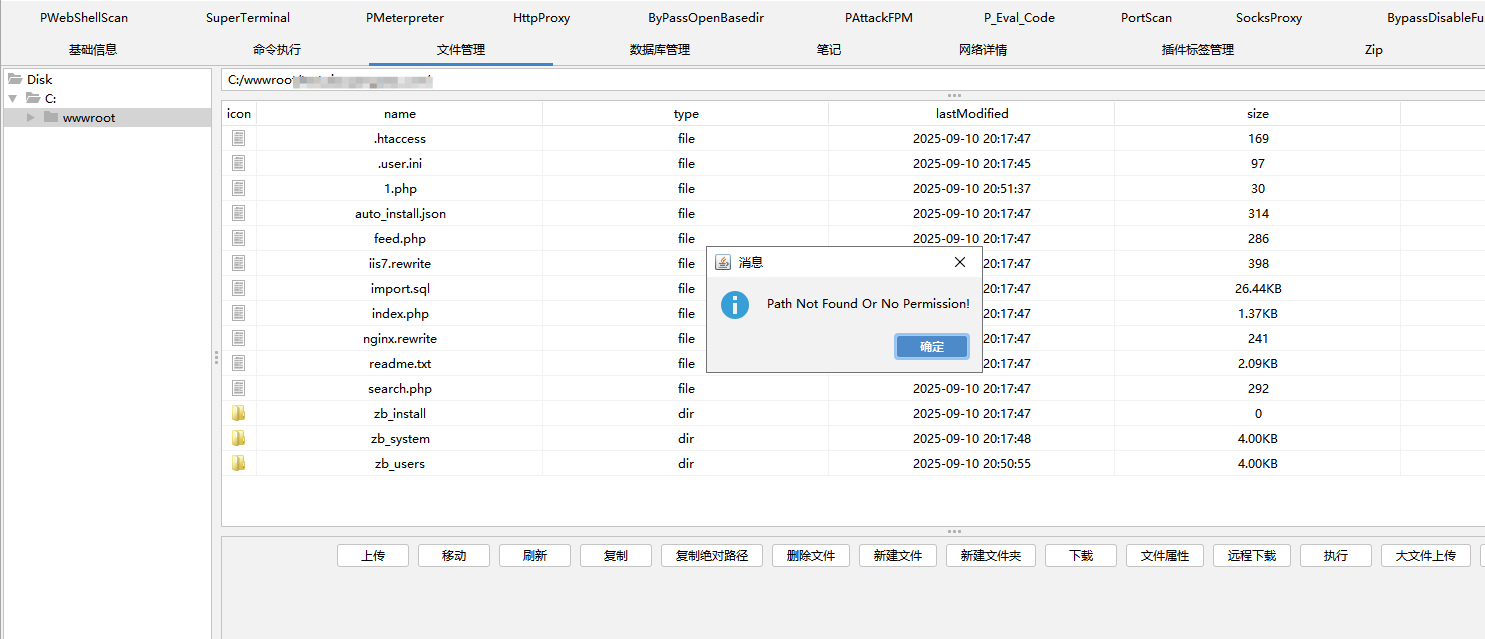
Task: Click the Java icon on the dialog title bar
Action: pos(723,262)
